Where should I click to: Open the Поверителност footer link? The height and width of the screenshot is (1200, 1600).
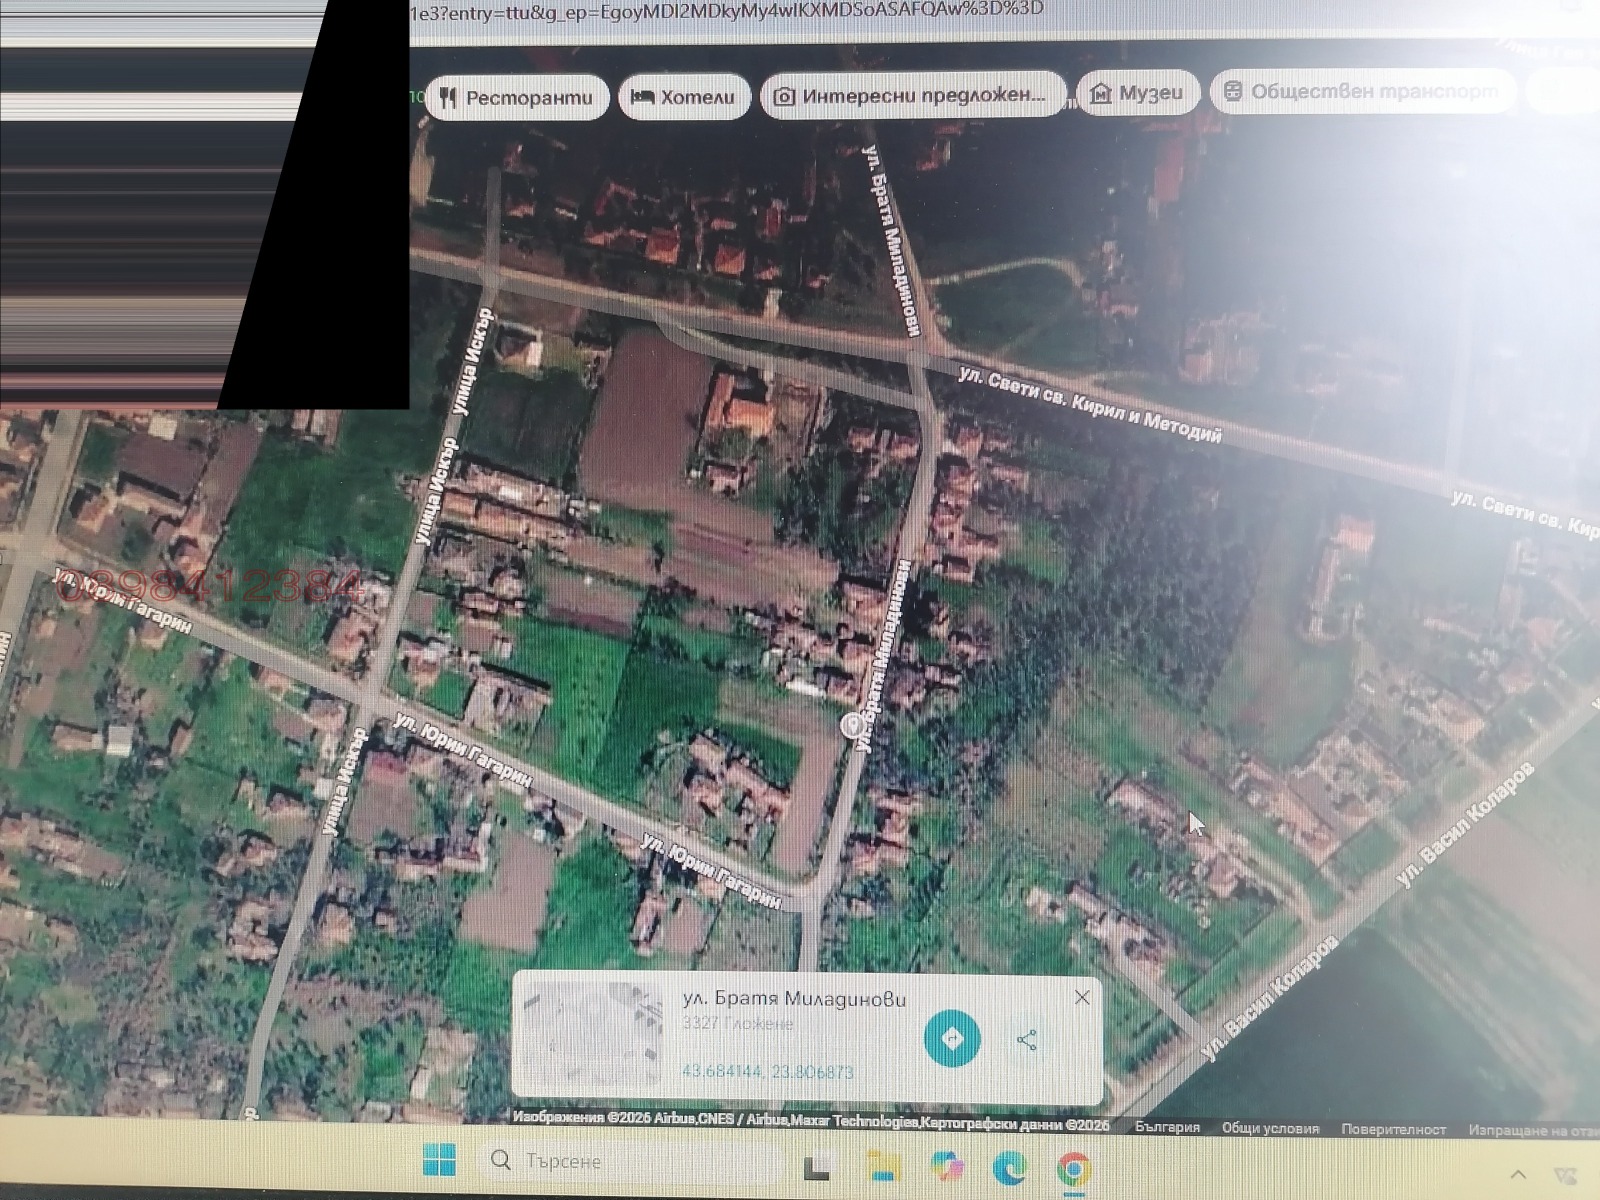click(1393, 1129)
